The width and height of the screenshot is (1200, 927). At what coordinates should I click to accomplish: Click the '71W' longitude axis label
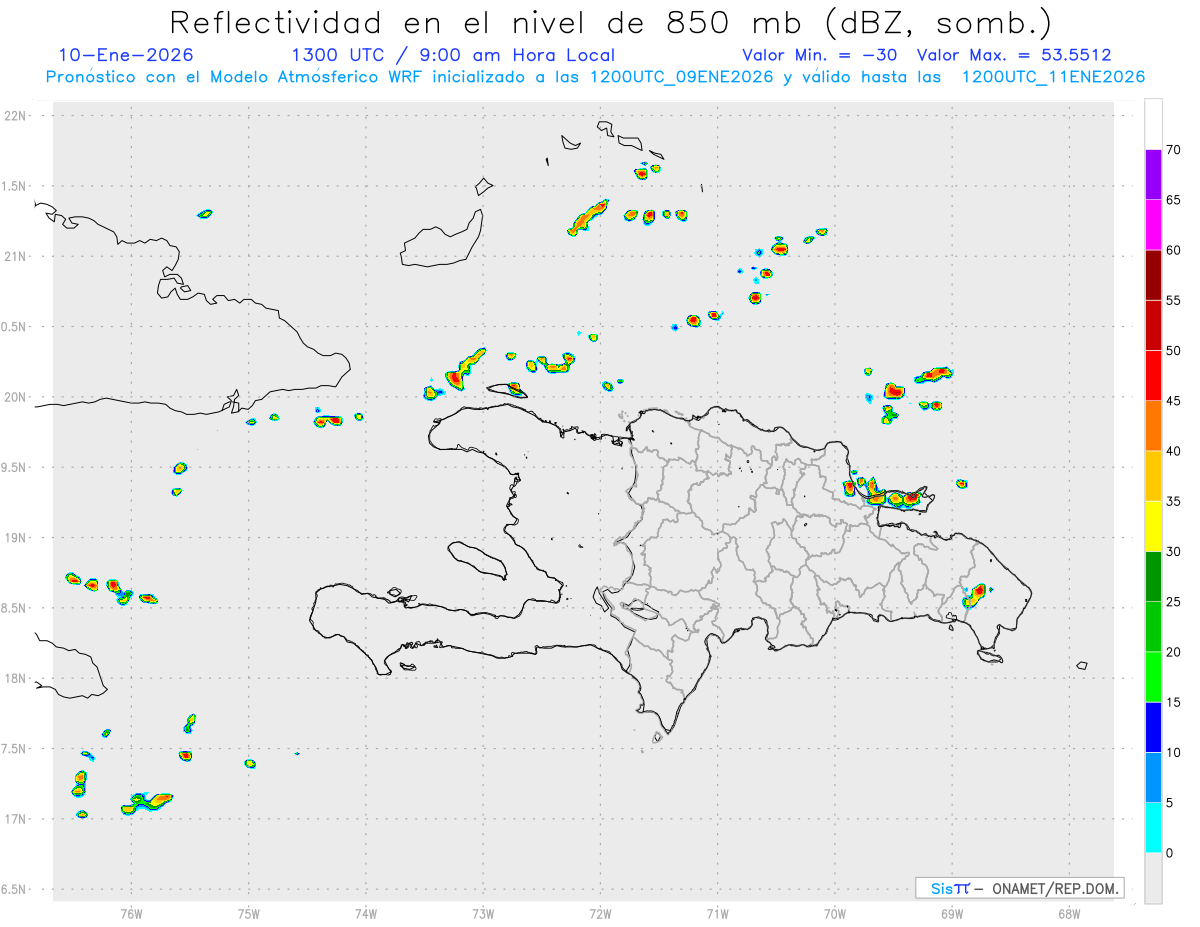717,912
